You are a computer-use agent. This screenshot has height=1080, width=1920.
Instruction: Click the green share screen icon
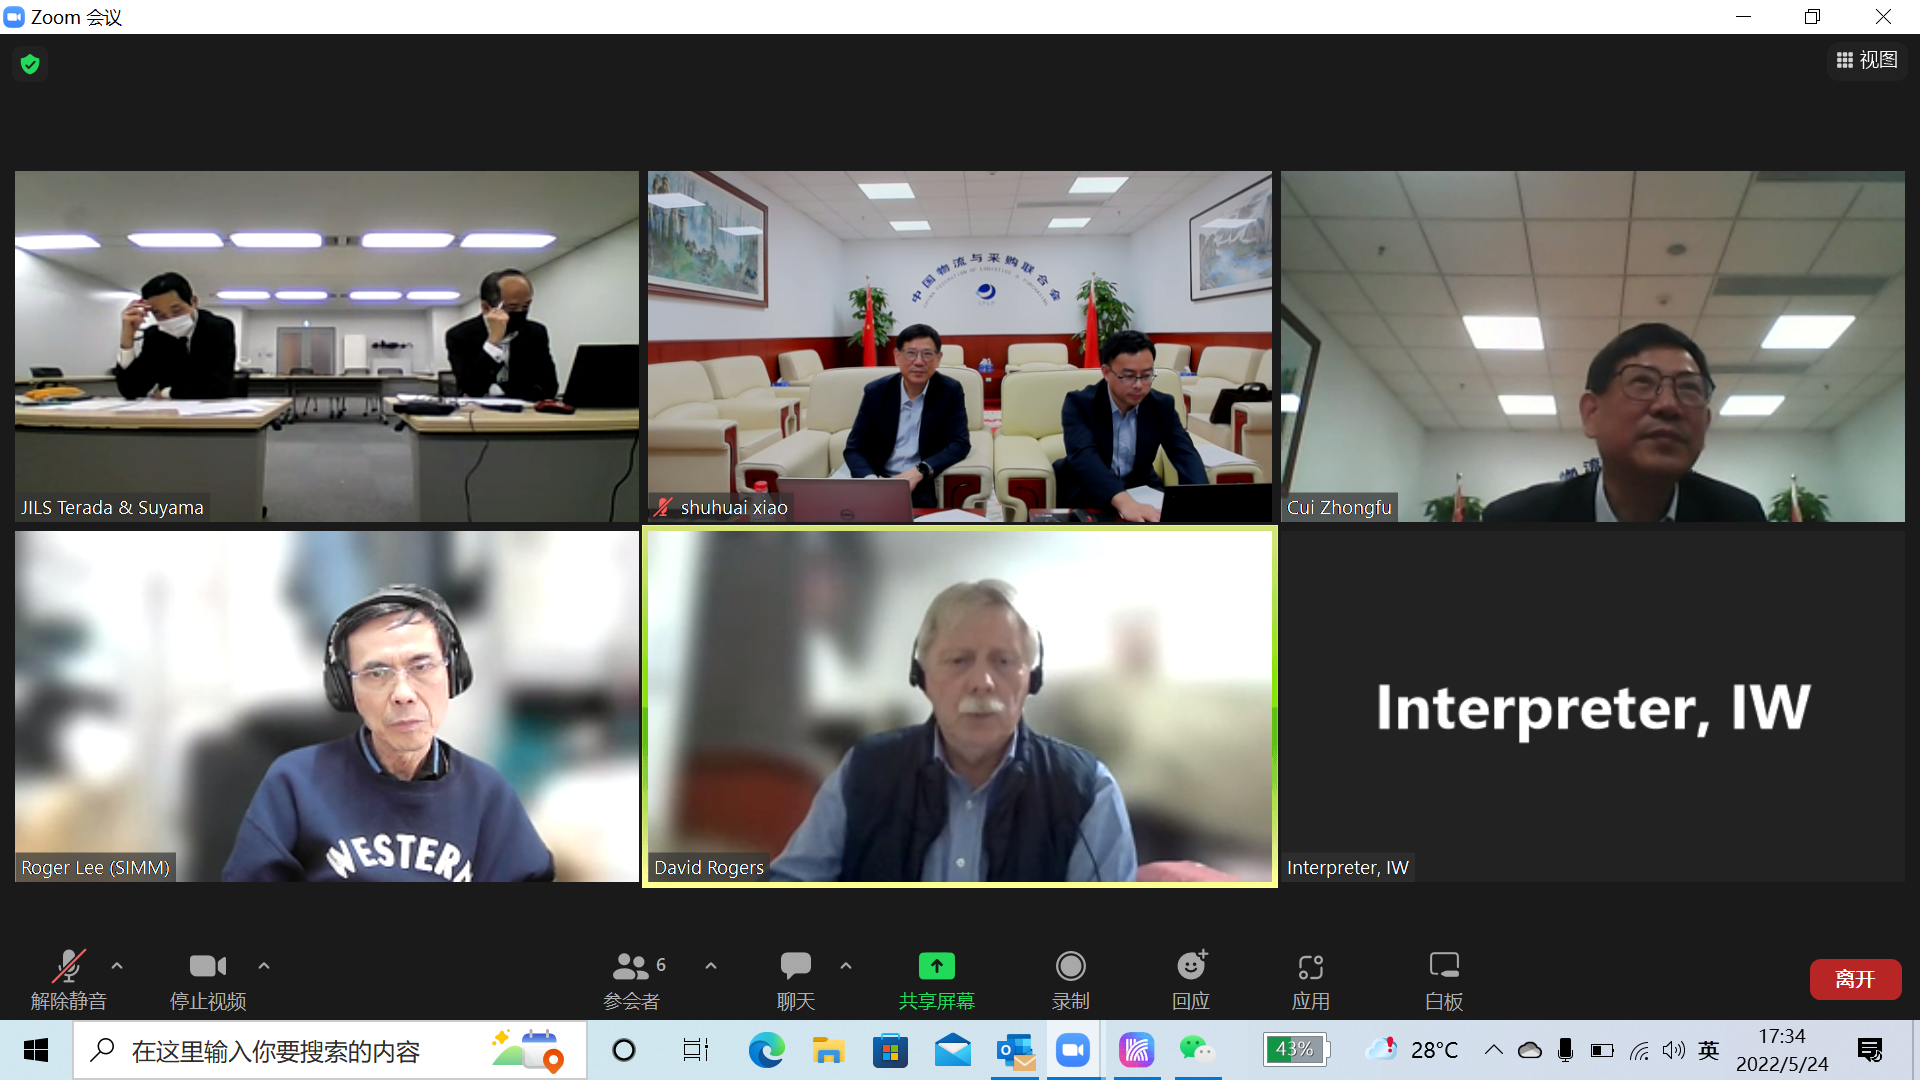pos(936,966)
